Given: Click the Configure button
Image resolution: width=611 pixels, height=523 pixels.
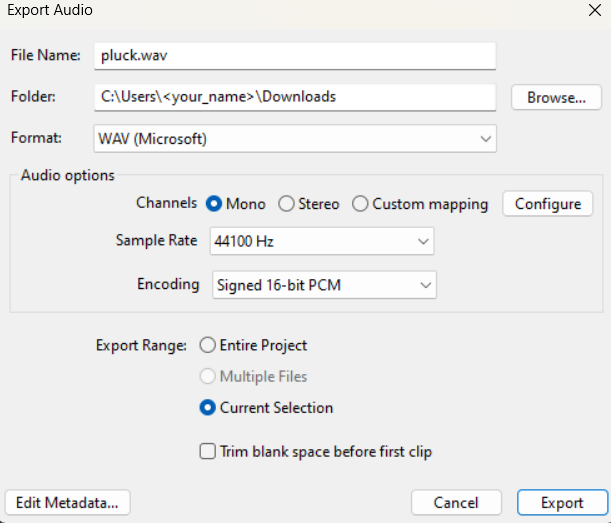Looking at the screenshot, I should (547, 204).
